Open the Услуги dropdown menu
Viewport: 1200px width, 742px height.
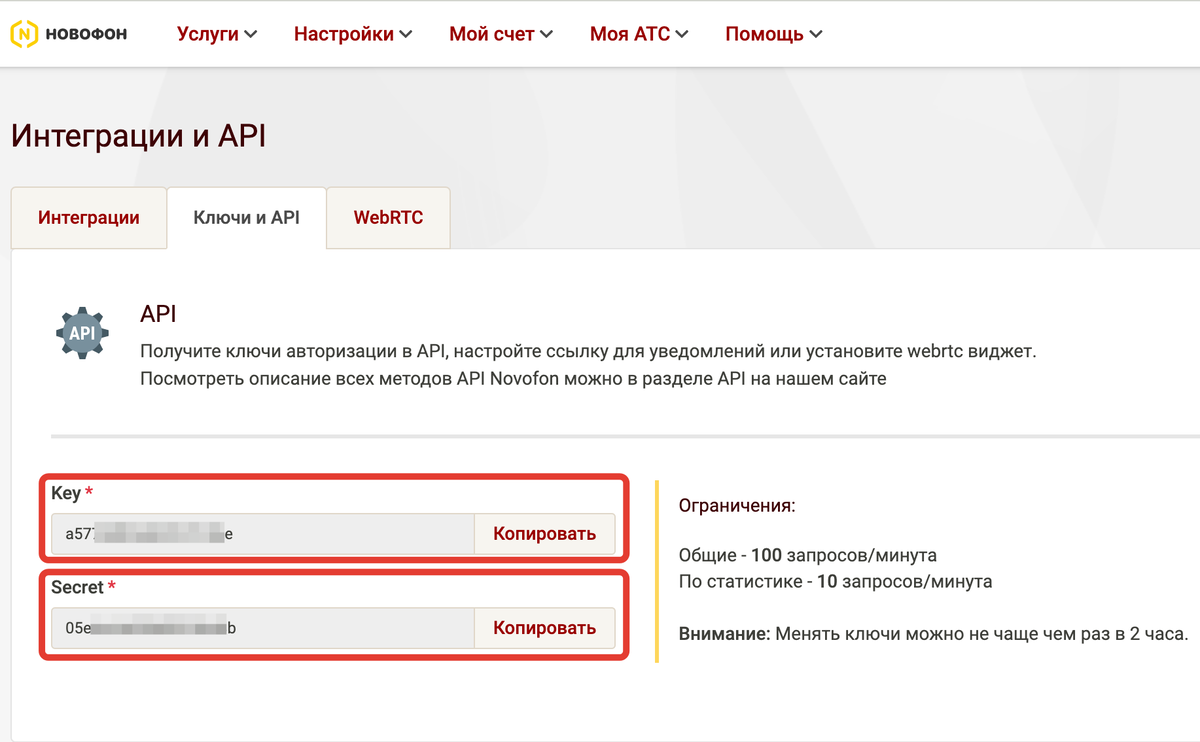[217, 34]
